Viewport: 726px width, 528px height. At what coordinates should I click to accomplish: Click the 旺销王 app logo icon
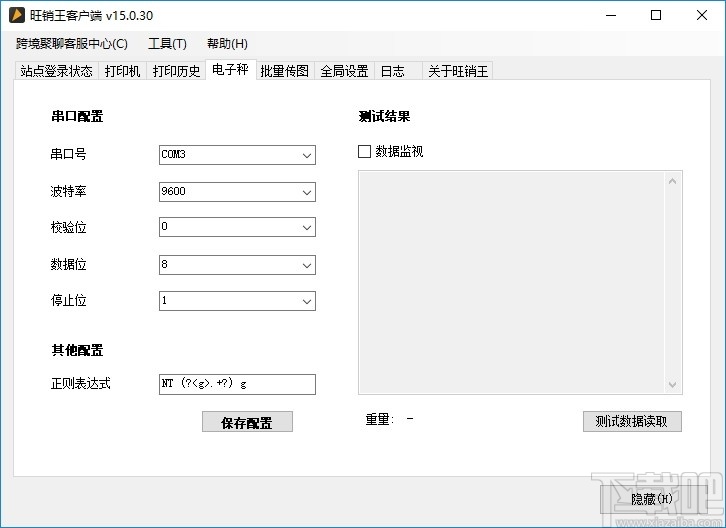pyautogui.click(x=17, y=15)
